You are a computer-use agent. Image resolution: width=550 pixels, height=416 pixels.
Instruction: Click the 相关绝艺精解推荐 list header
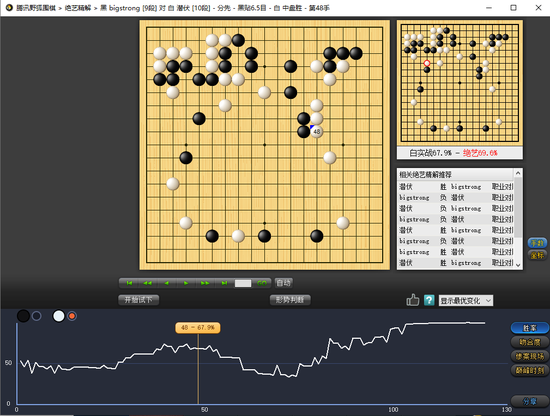pyautogui.click(x=456, y=174)
